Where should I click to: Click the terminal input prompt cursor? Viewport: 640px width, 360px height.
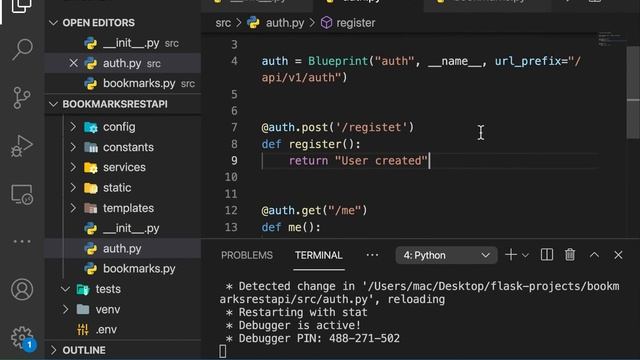pos(222,351)
